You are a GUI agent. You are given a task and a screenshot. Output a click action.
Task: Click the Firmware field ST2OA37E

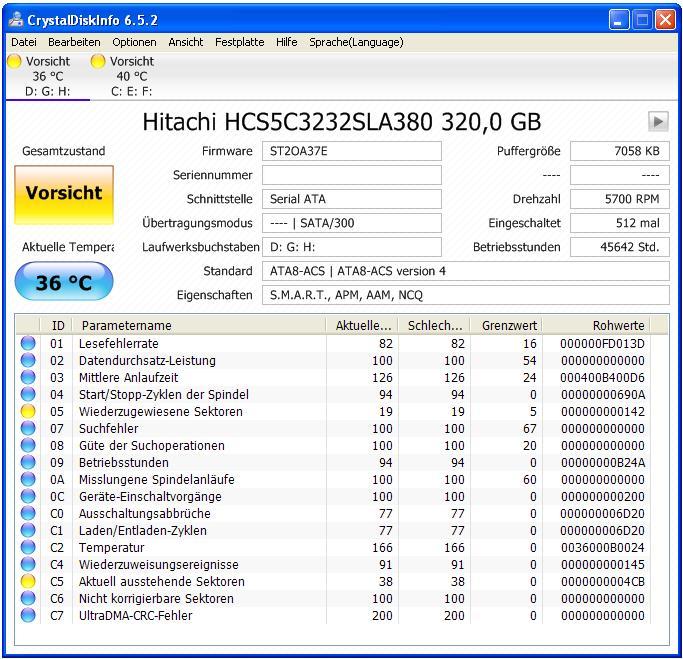point(352,151)
